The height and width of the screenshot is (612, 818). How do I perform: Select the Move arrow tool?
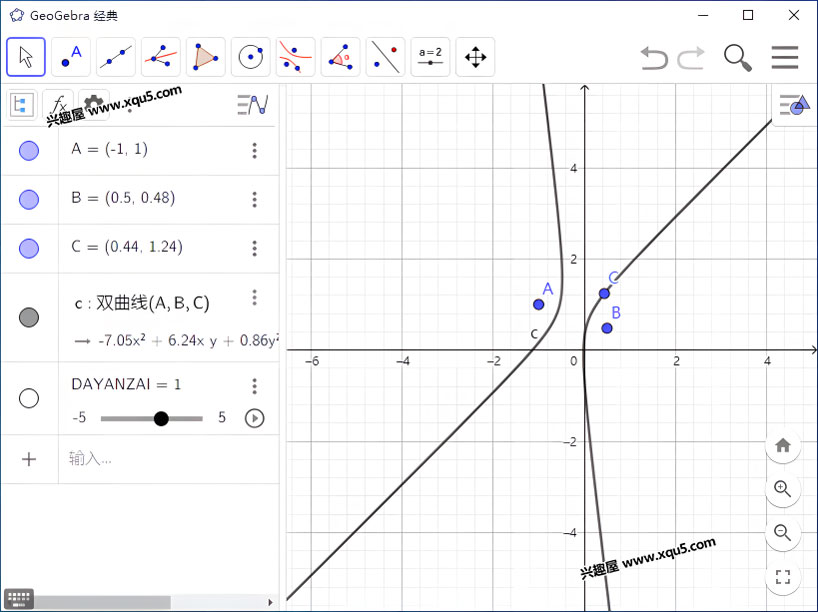click(26, 57)
